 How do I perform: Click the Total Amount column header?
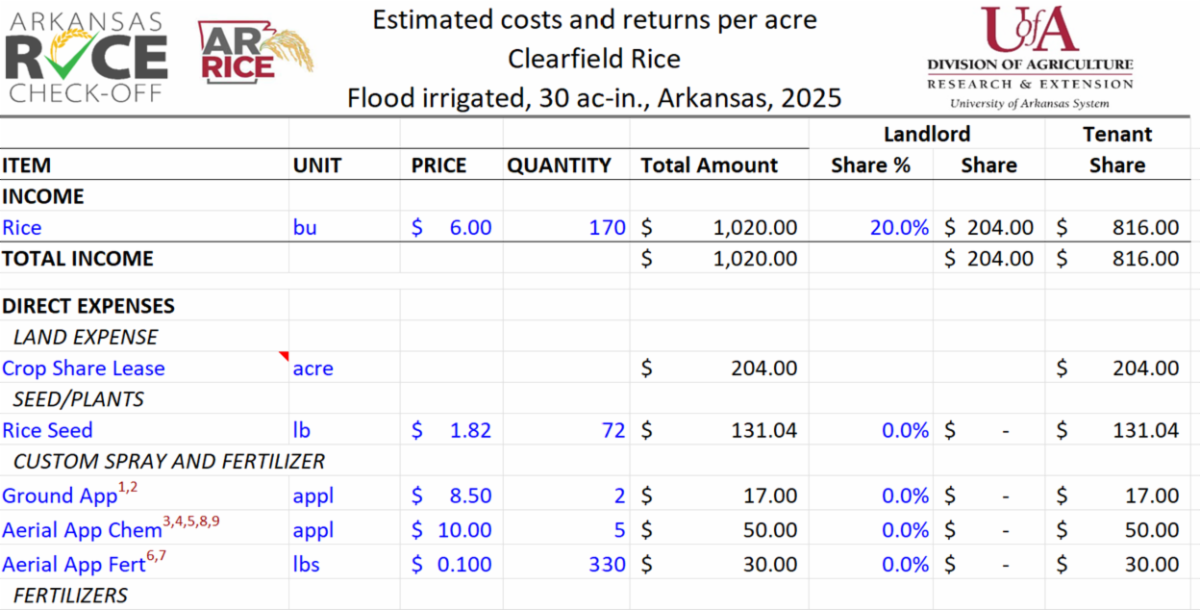(x=709, y=166)
